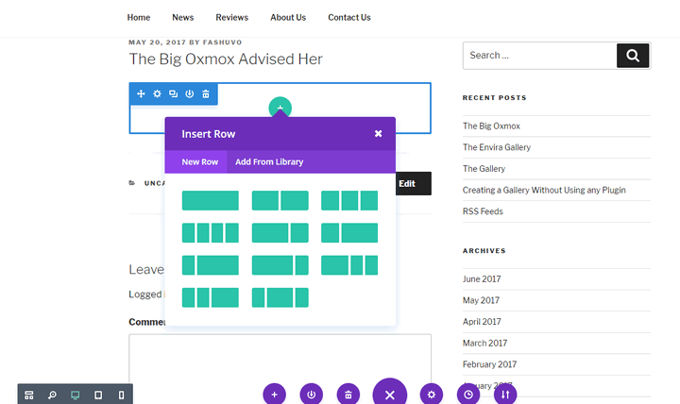
Task: Open the April 2017 archive
Action: [482, 322]
